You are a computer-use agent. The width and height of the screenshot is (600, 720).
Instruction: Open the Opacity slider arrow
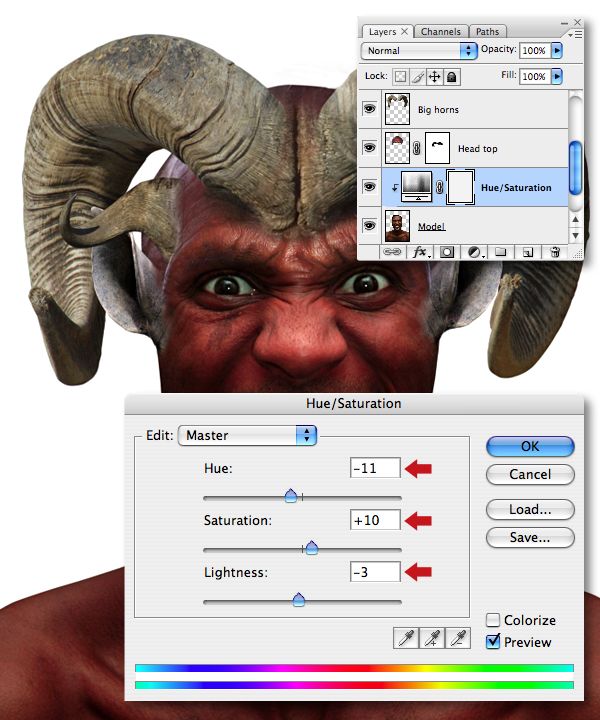point(557,50)
